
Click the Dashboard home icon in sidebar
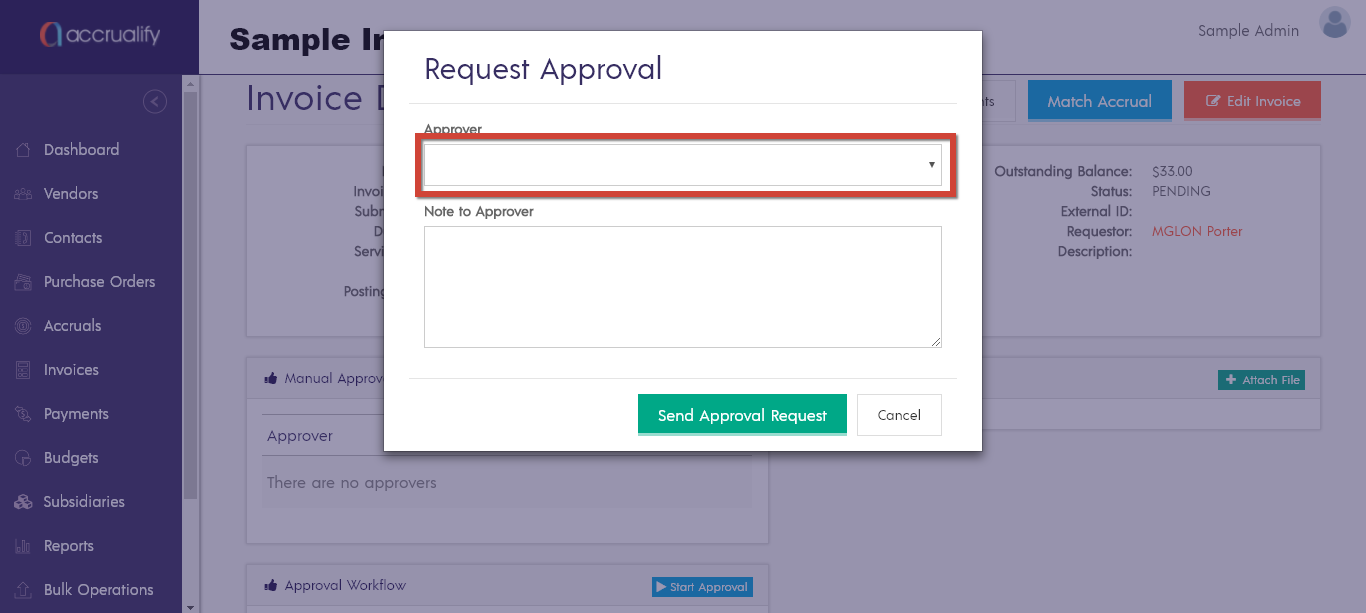24,150
